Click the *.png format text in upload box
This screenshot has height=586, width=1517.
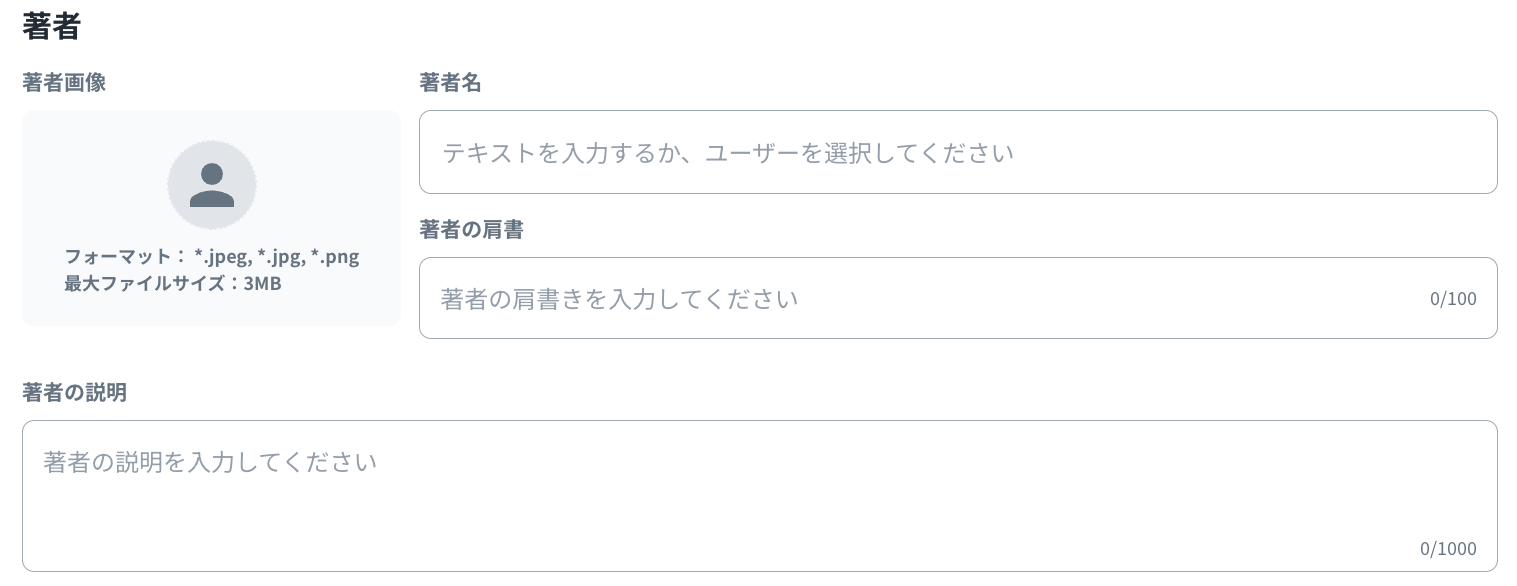click(x=335, y=257)
